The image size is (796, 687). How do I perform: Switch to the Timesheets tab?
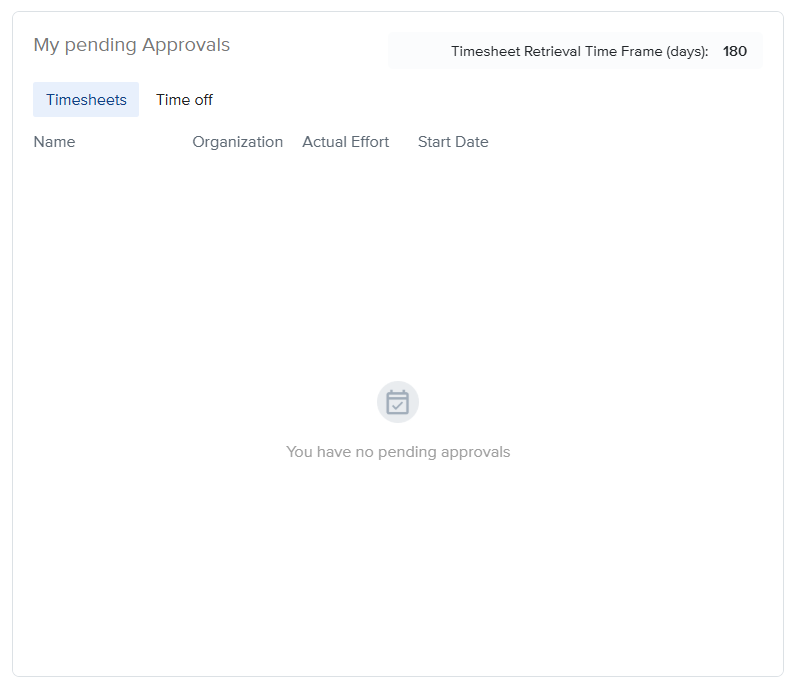tap(86, 100)
